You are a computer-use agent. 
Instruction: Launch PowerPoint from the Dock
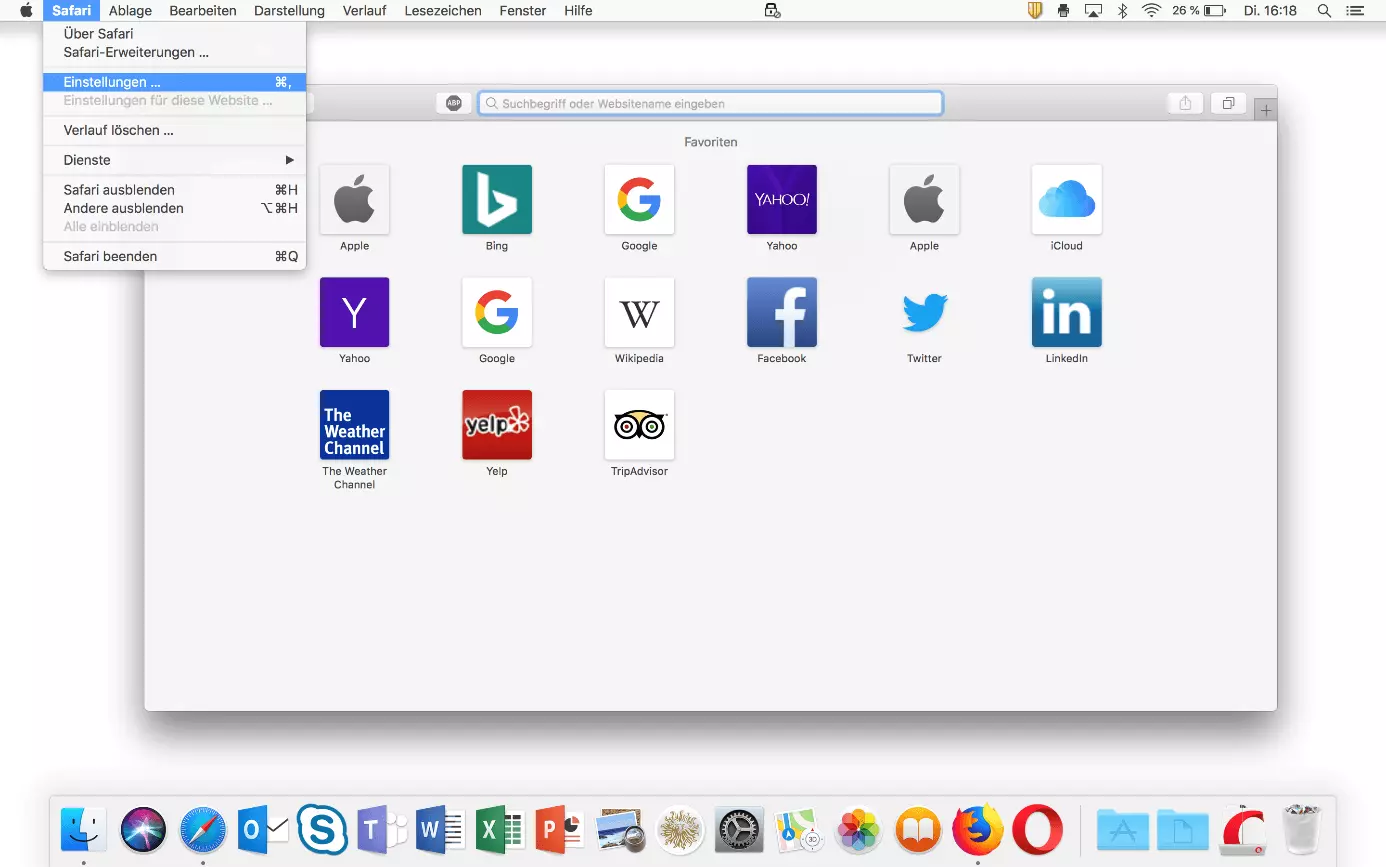559,829
